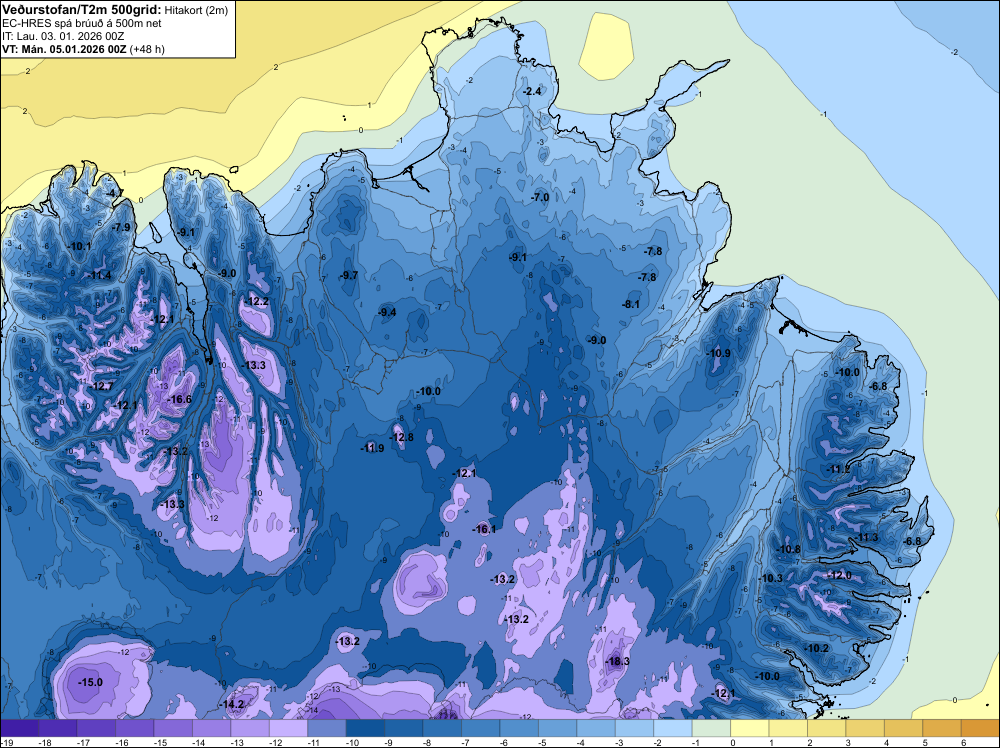
Task: Click the -11.9 temperature value
Action: 372,448
